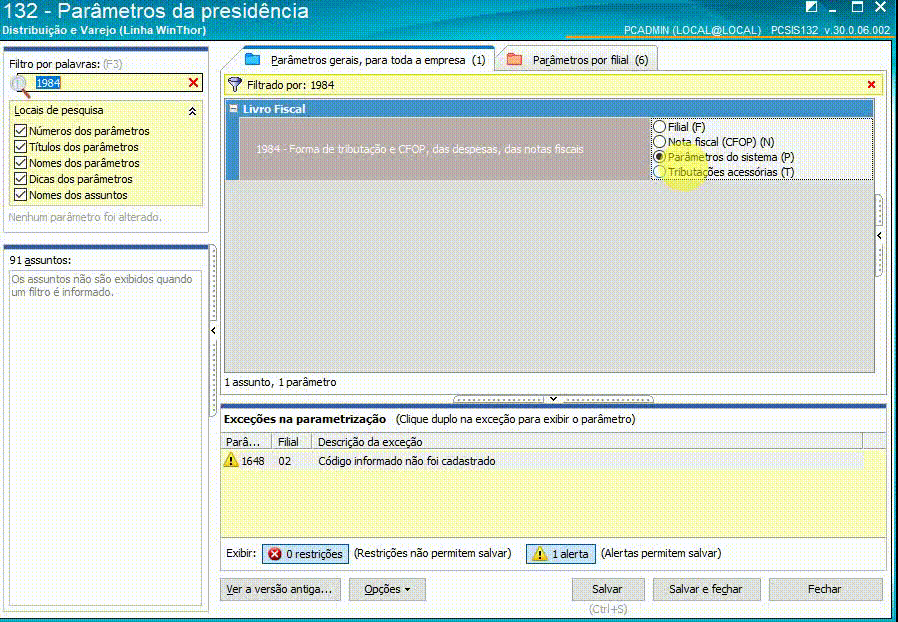Viewport: 898px width, 622px height.
Task: Click the '02' filial cell in exceptions
Action: click(285, 461)
